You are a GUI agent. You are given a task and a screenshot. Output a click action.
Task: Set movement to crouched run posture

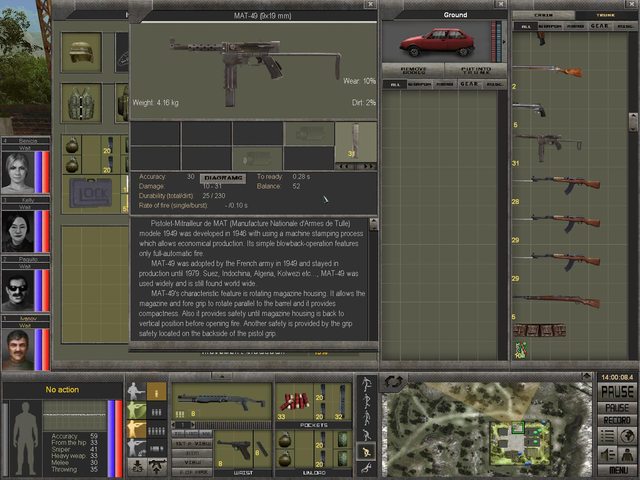pos(366,435)
